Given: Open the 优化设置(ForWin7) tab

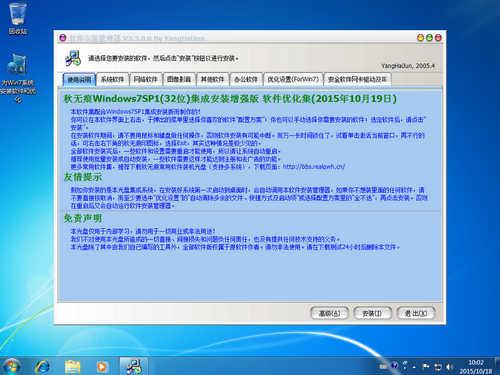Looking at the screenshot, I should (293, 79).
